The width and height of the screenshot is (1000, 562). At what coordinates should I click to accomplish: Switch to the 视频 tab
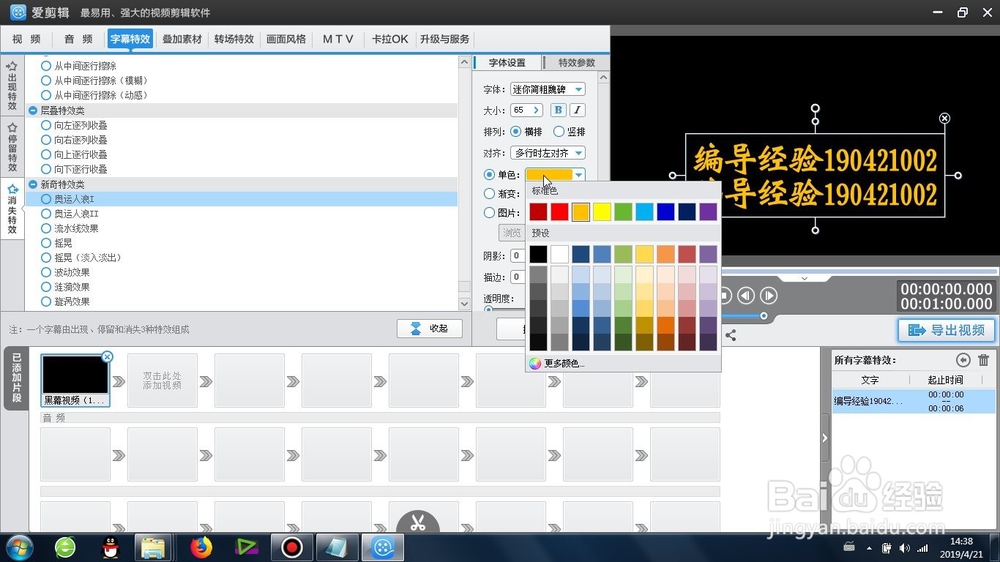click(26, 39)
